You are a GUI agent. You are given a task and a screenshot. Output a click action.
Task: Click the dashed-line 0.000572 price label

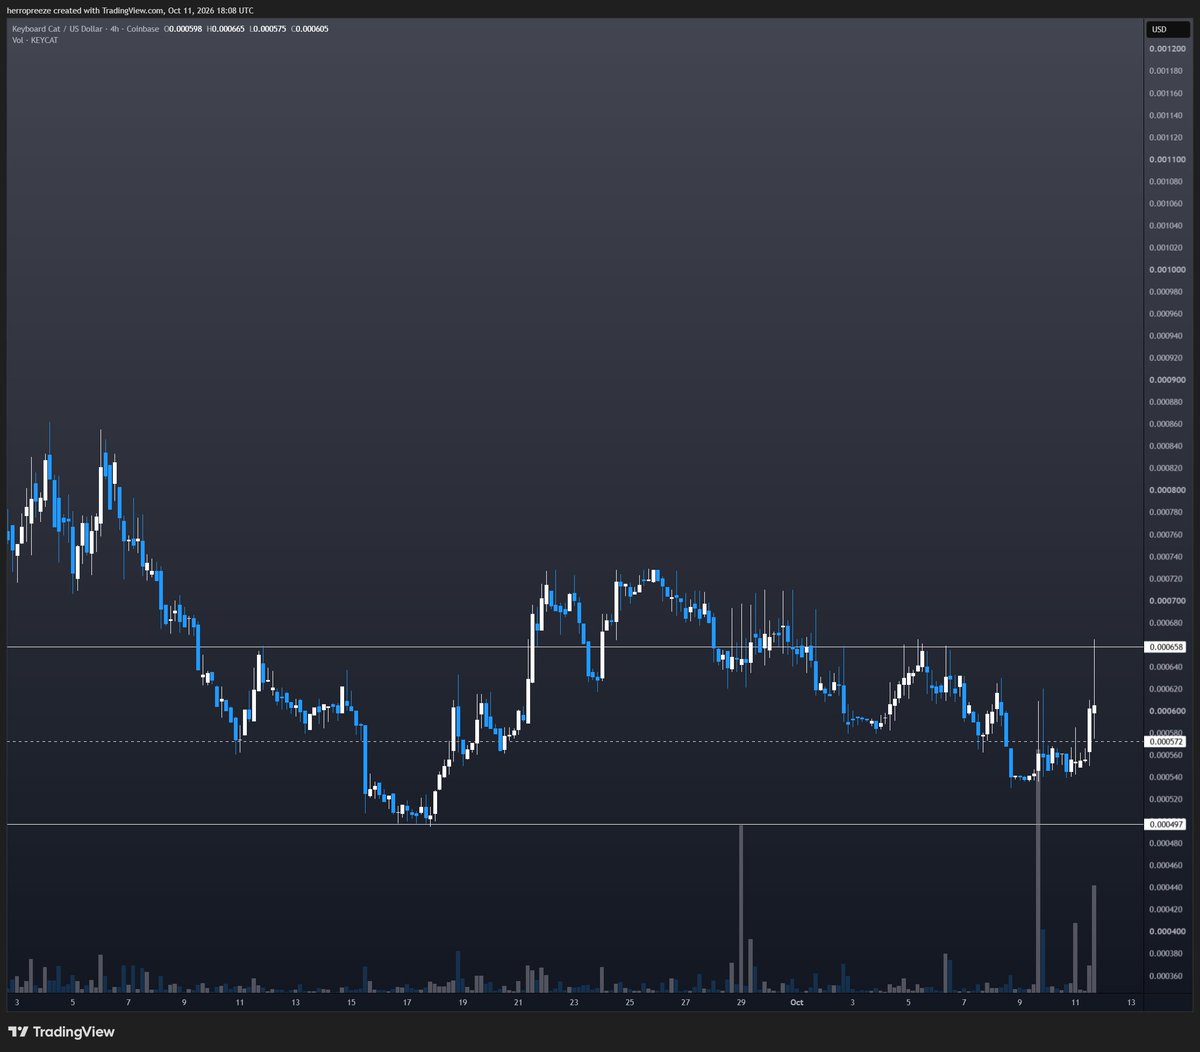coord(1166,742)
